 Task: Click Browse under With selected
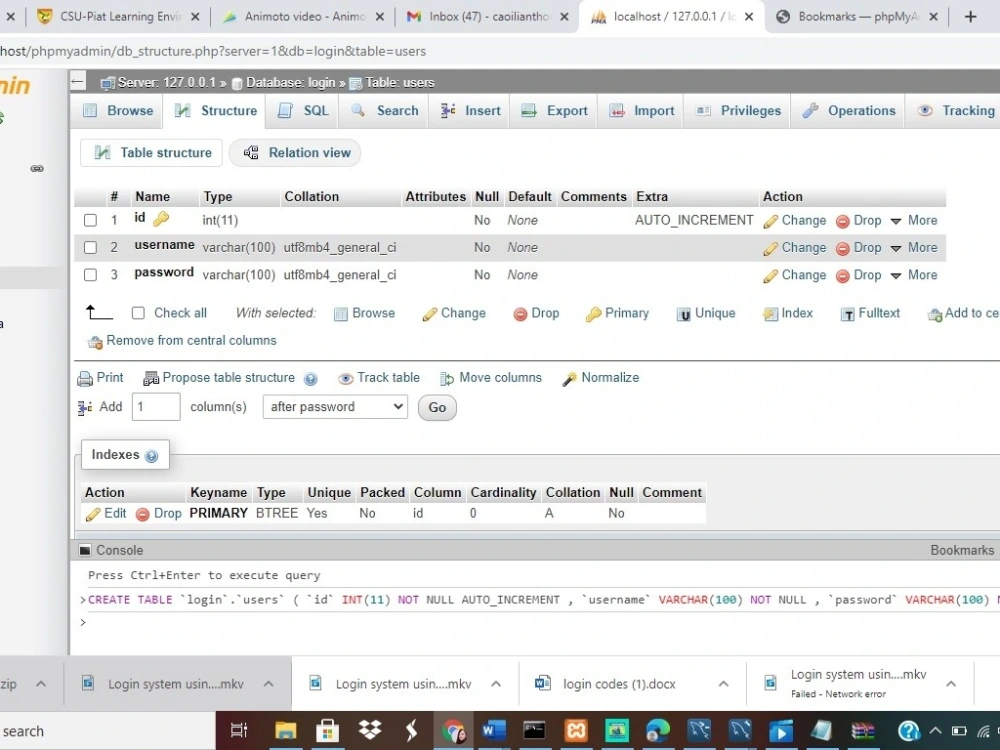[x=365, y=313]
